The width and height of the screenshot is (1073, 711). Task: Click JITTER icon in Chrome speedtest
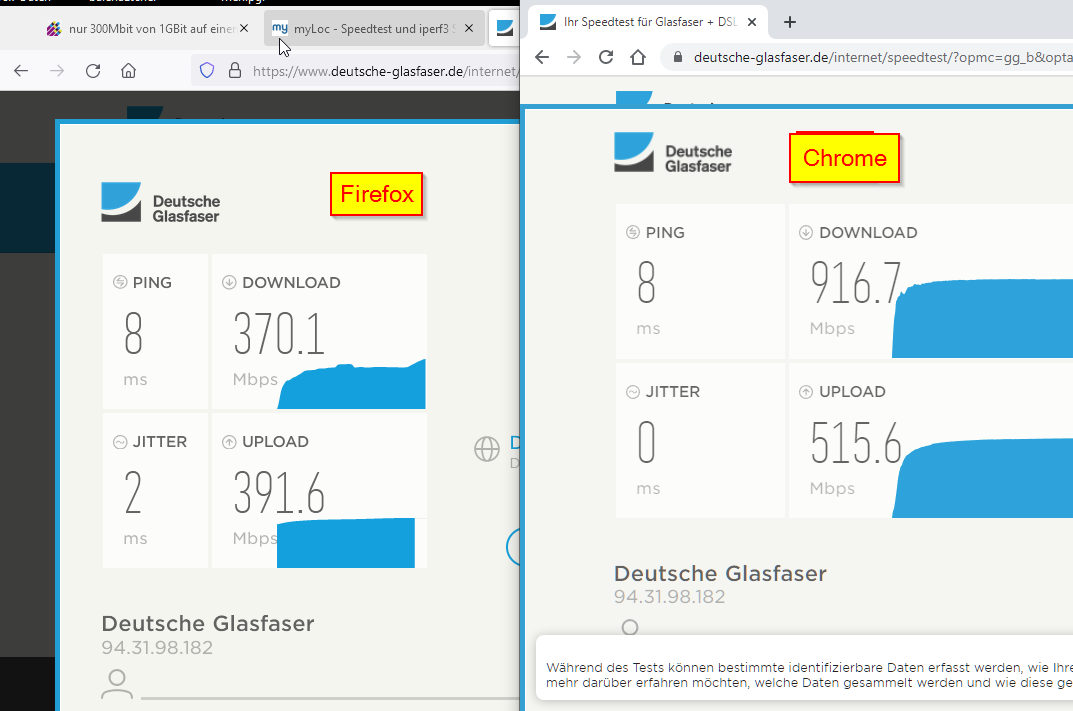[x=633, y=391]
